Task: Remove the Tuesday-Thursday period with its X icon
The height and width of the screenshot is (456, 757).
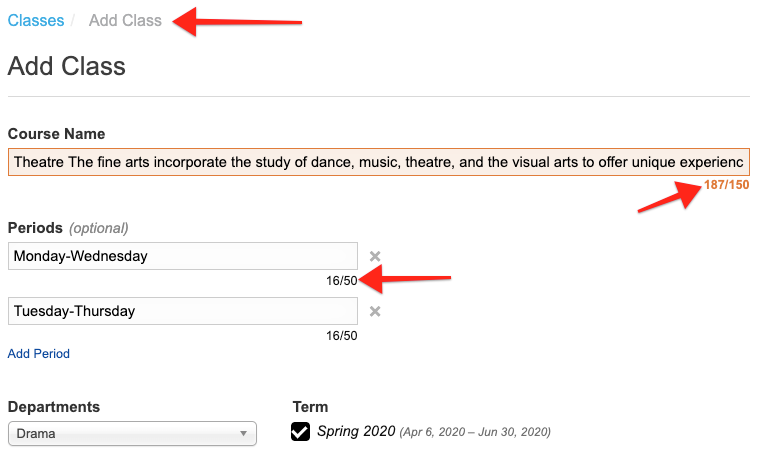Action: point(375,311)
